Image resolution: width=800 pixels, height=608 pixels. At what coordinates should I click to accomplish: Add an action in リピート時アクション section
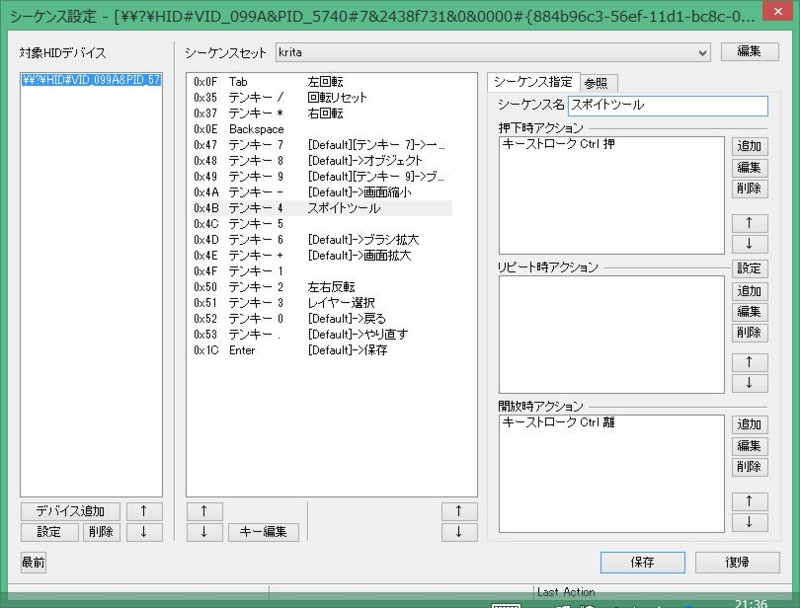(749, 291)
